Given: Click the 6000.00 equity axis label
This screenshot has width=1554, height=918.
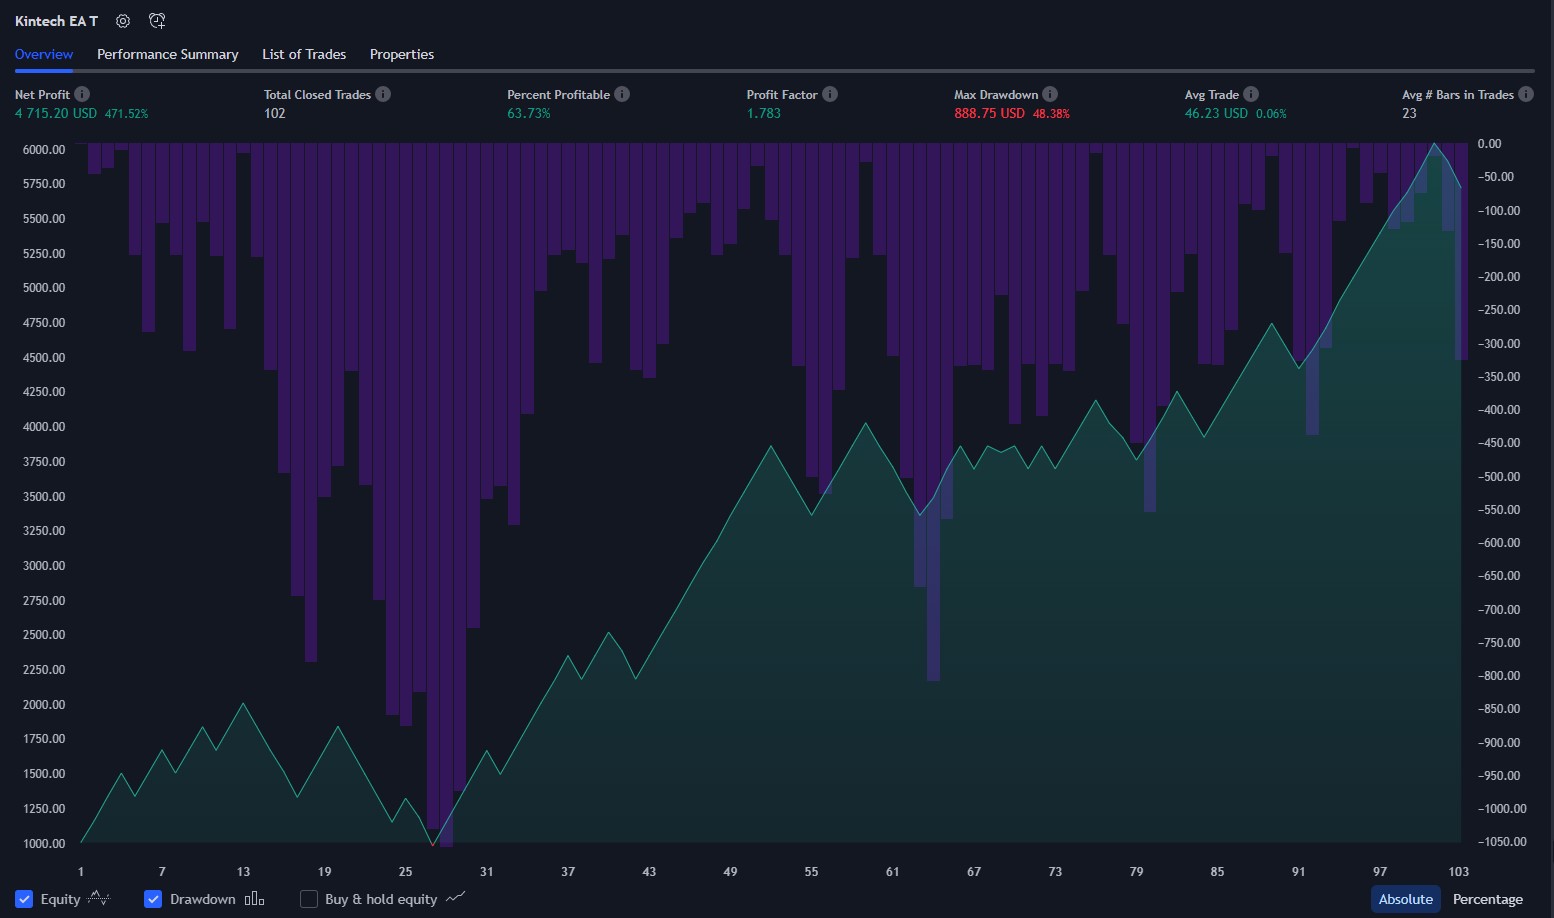Looking at the screenshot, I should (44, 149).
